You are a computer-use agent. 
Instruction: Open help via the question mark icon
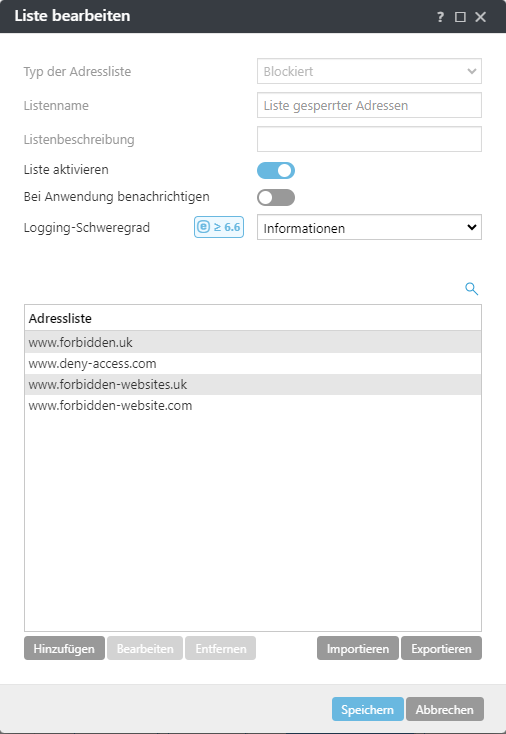pos(440,17)
